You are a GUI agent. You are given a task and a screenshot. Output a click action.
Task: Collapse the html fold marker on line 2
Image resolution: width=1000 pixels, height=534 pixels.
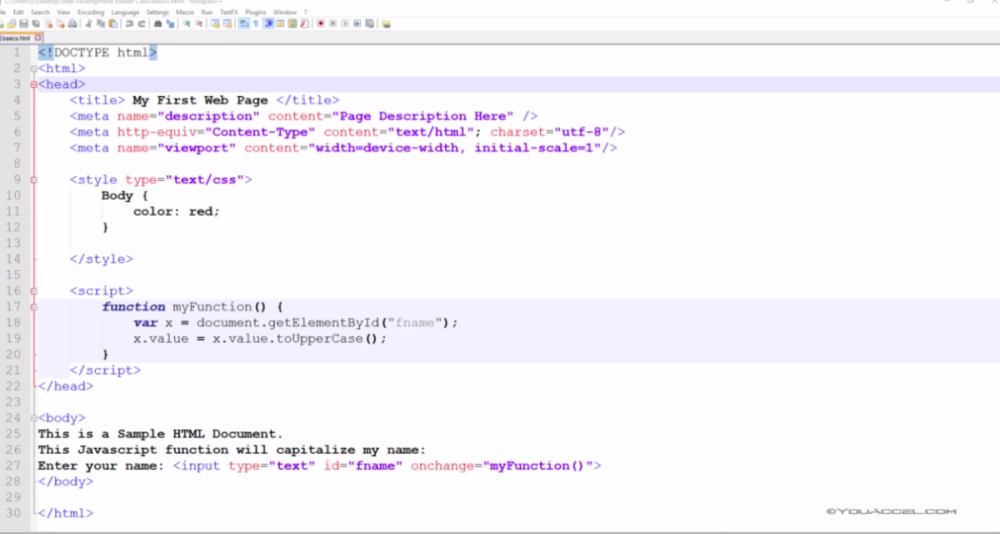34,69
